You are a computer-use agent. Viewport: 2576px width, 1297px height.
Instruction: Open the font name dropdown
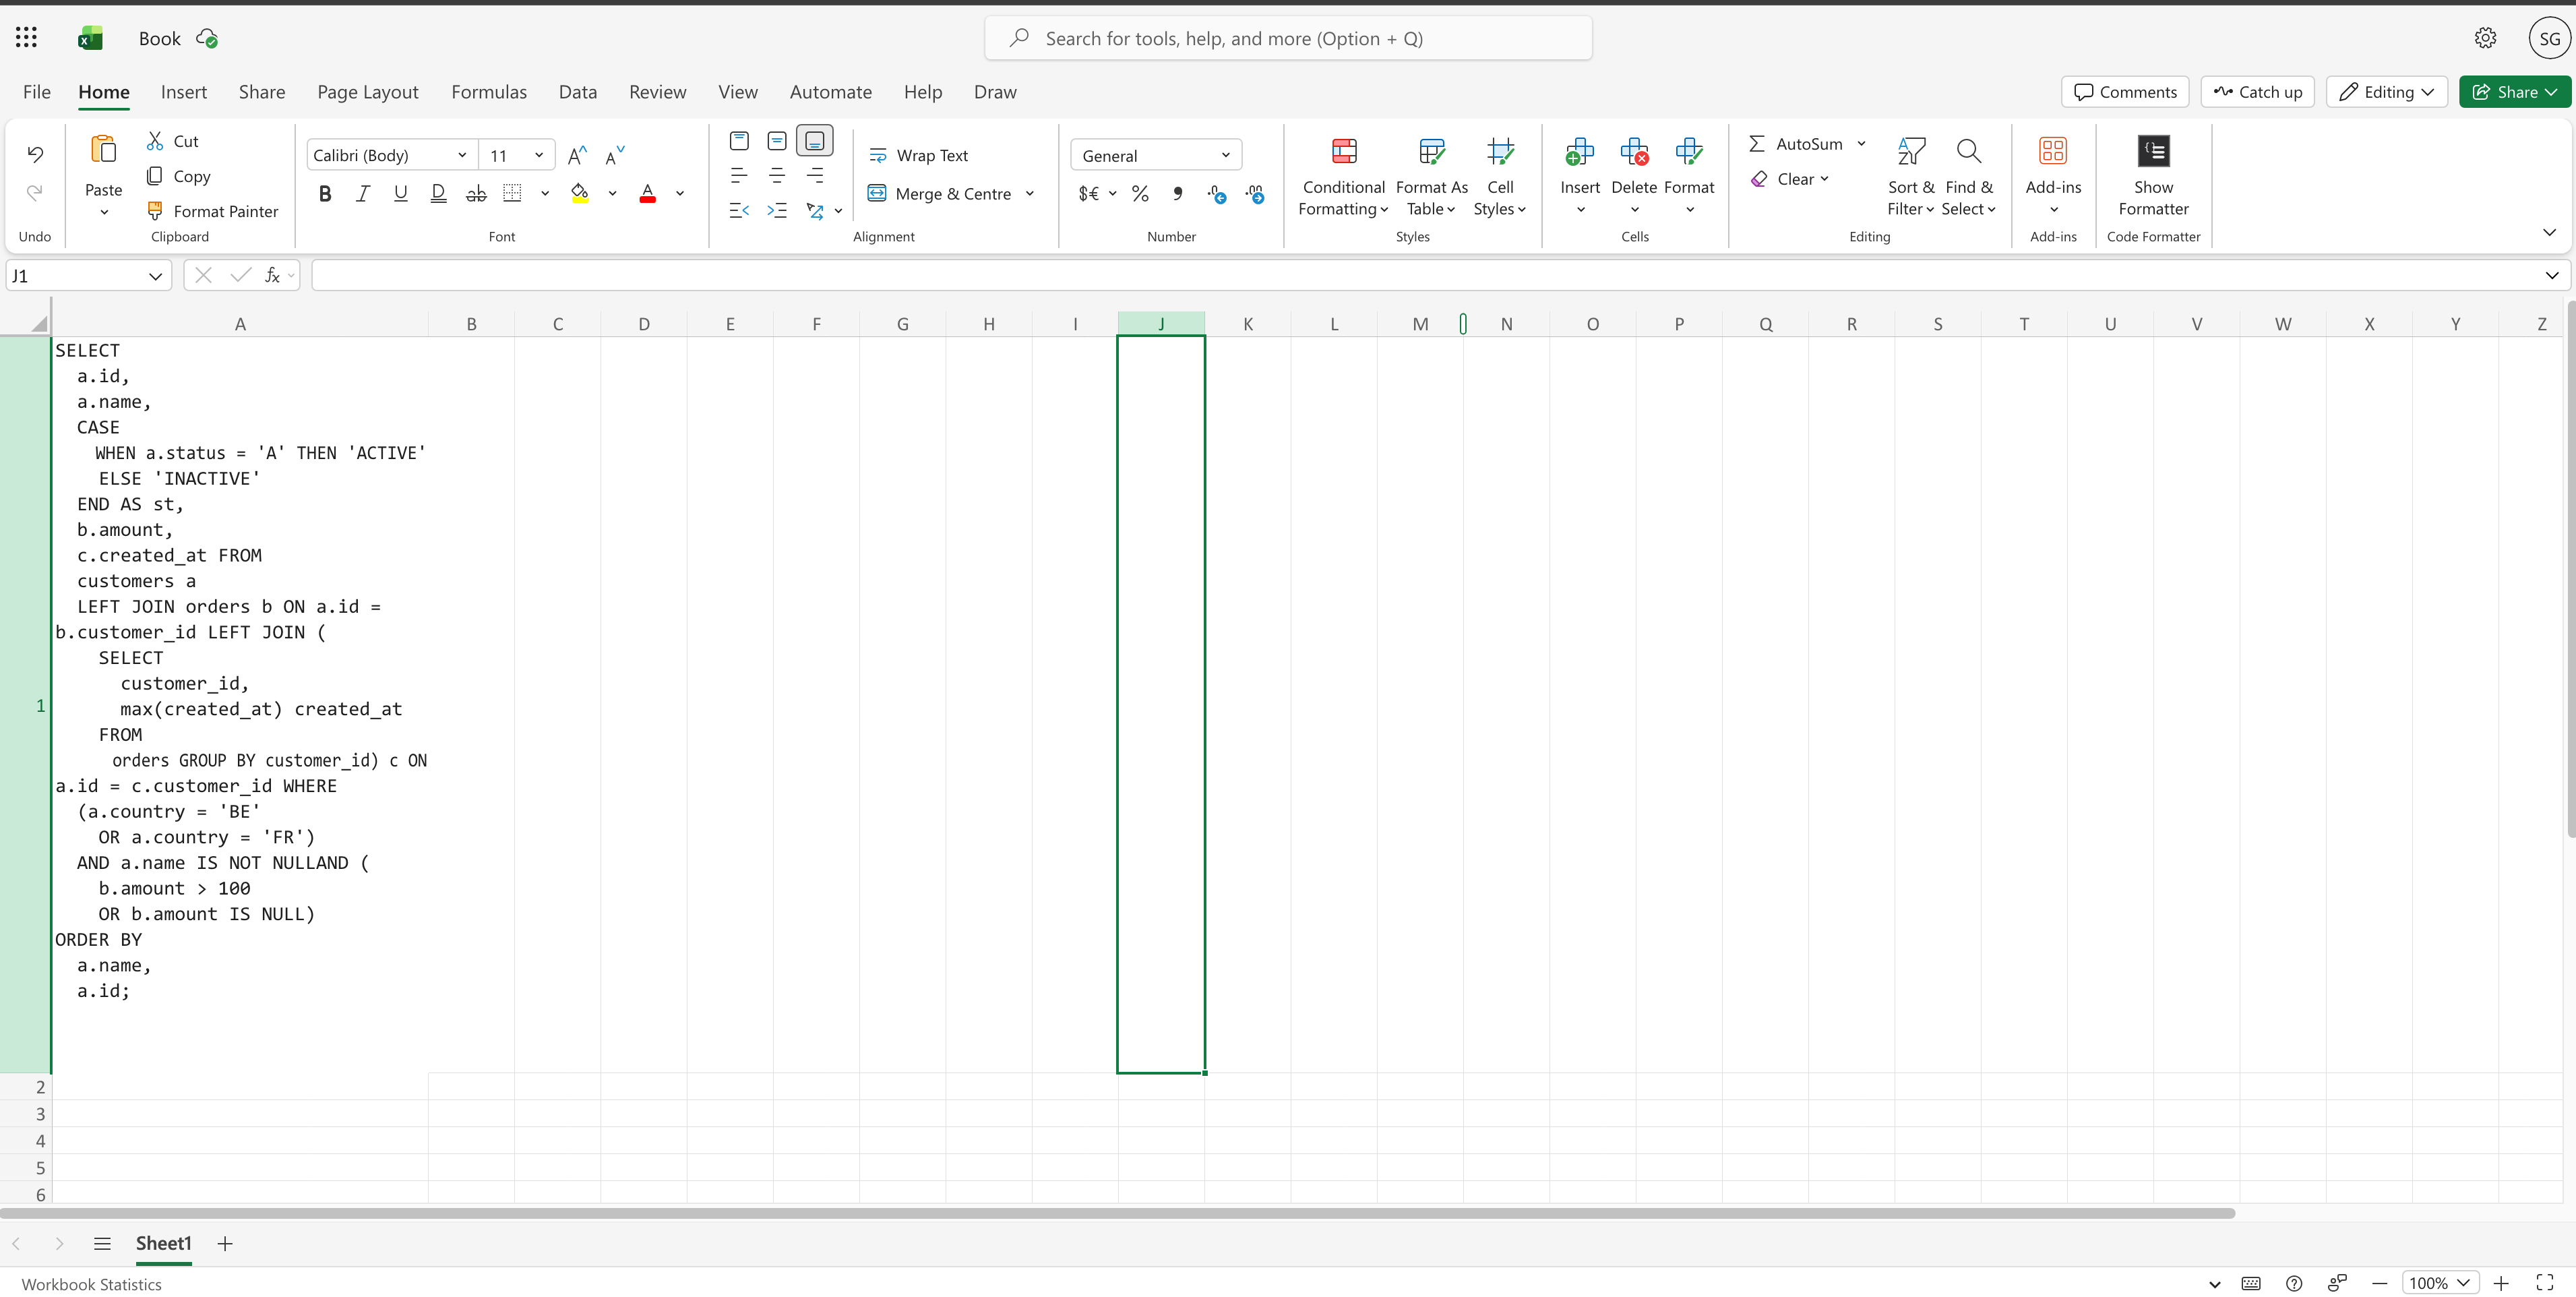coord(462,155)
